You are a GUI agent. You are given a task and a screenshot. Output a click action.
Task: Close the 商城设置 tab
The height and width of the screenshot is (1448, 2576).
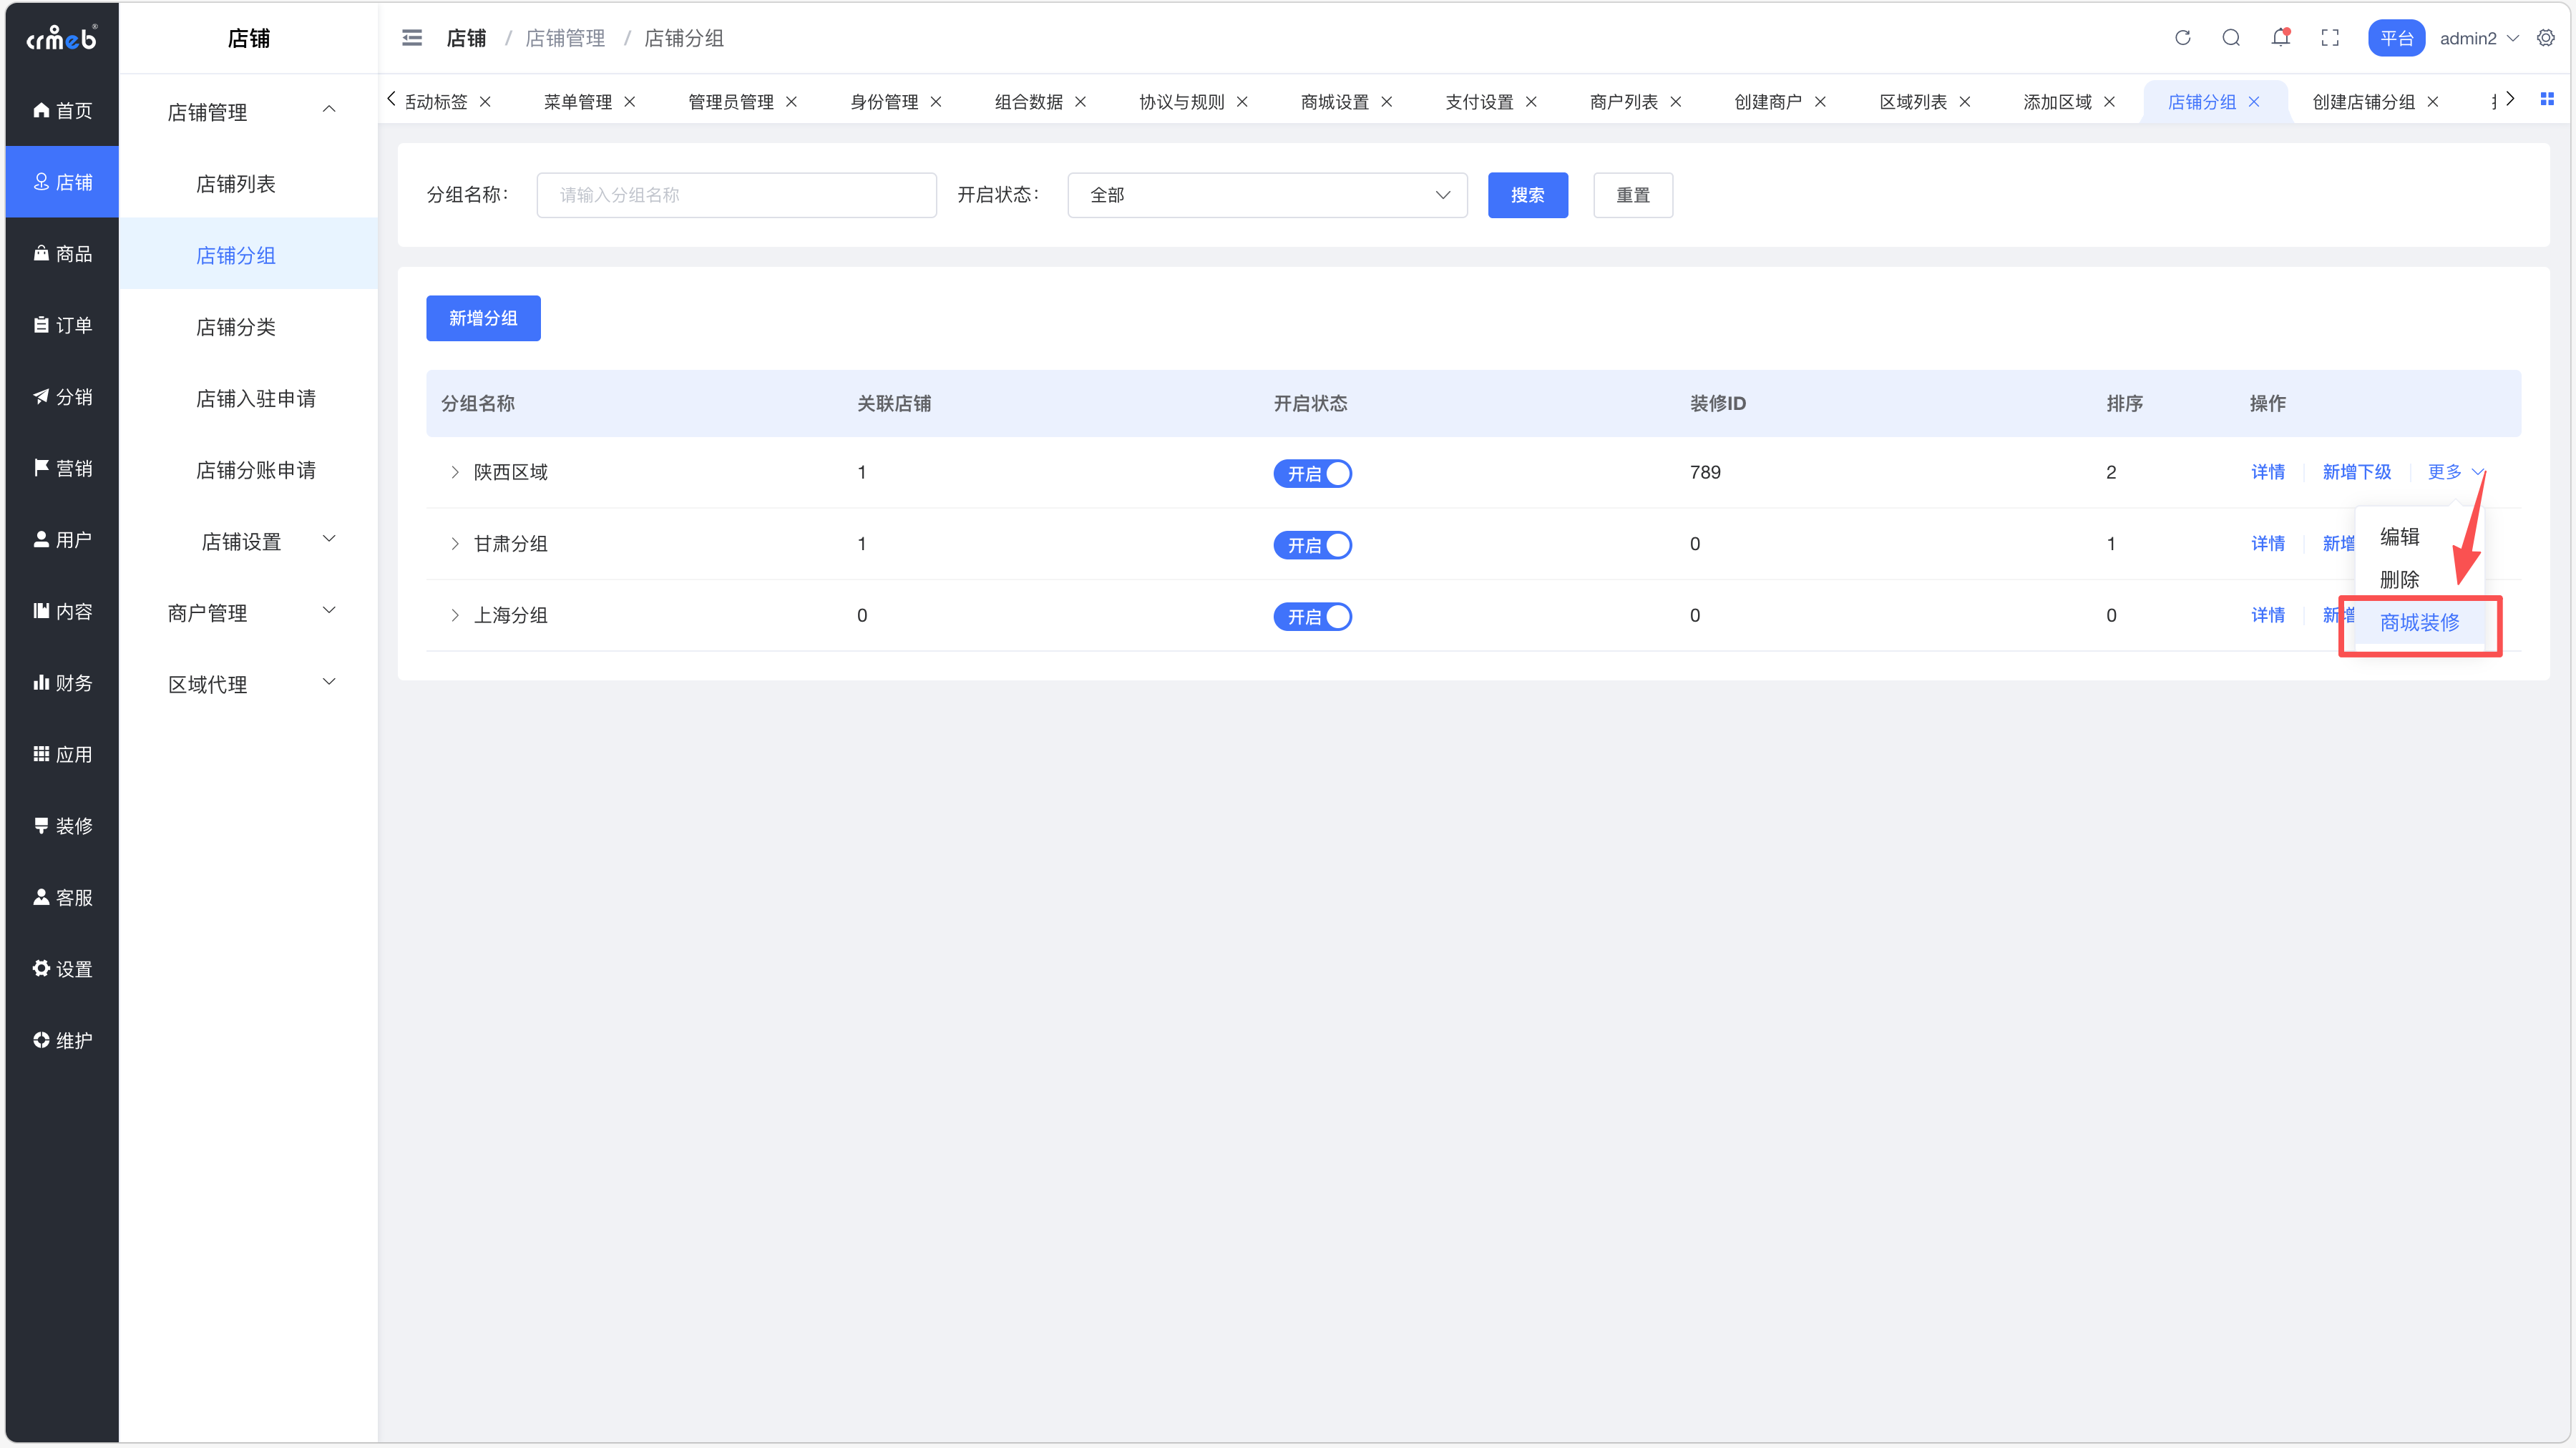1387,102
